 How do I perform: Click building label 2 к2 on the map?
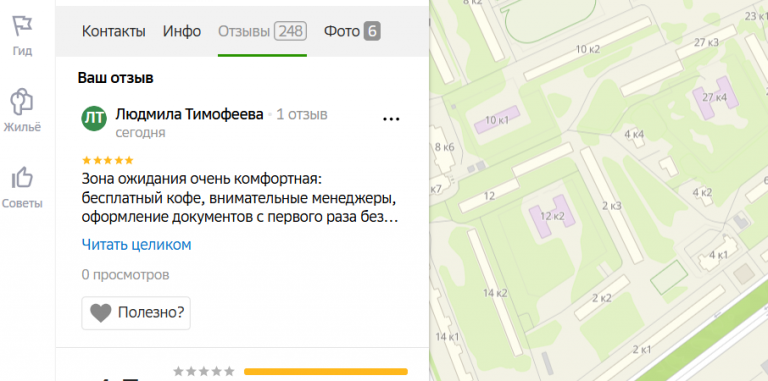602,298
